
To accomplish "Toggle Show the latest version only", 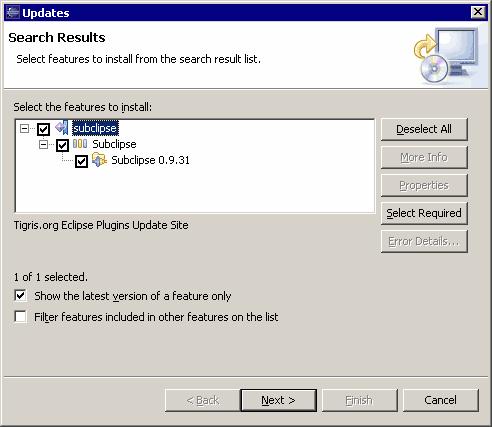I will (x=20, y=295).
